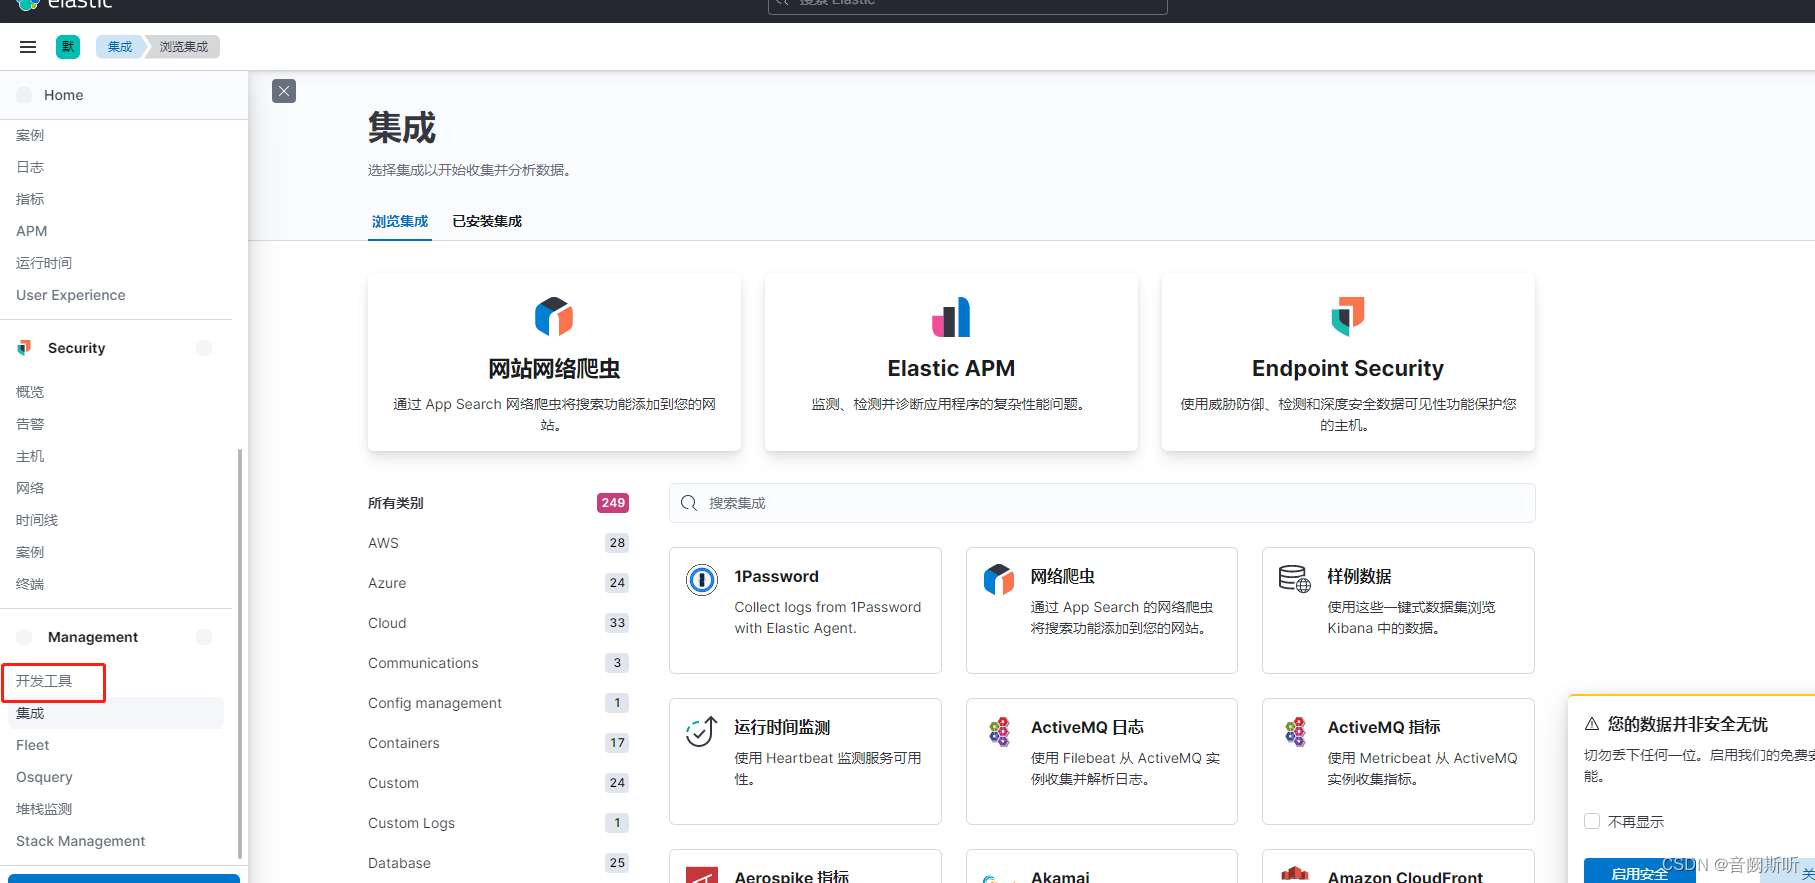
Task: Click the Elastic APM bar chart icon
Action: click(951, 317)
